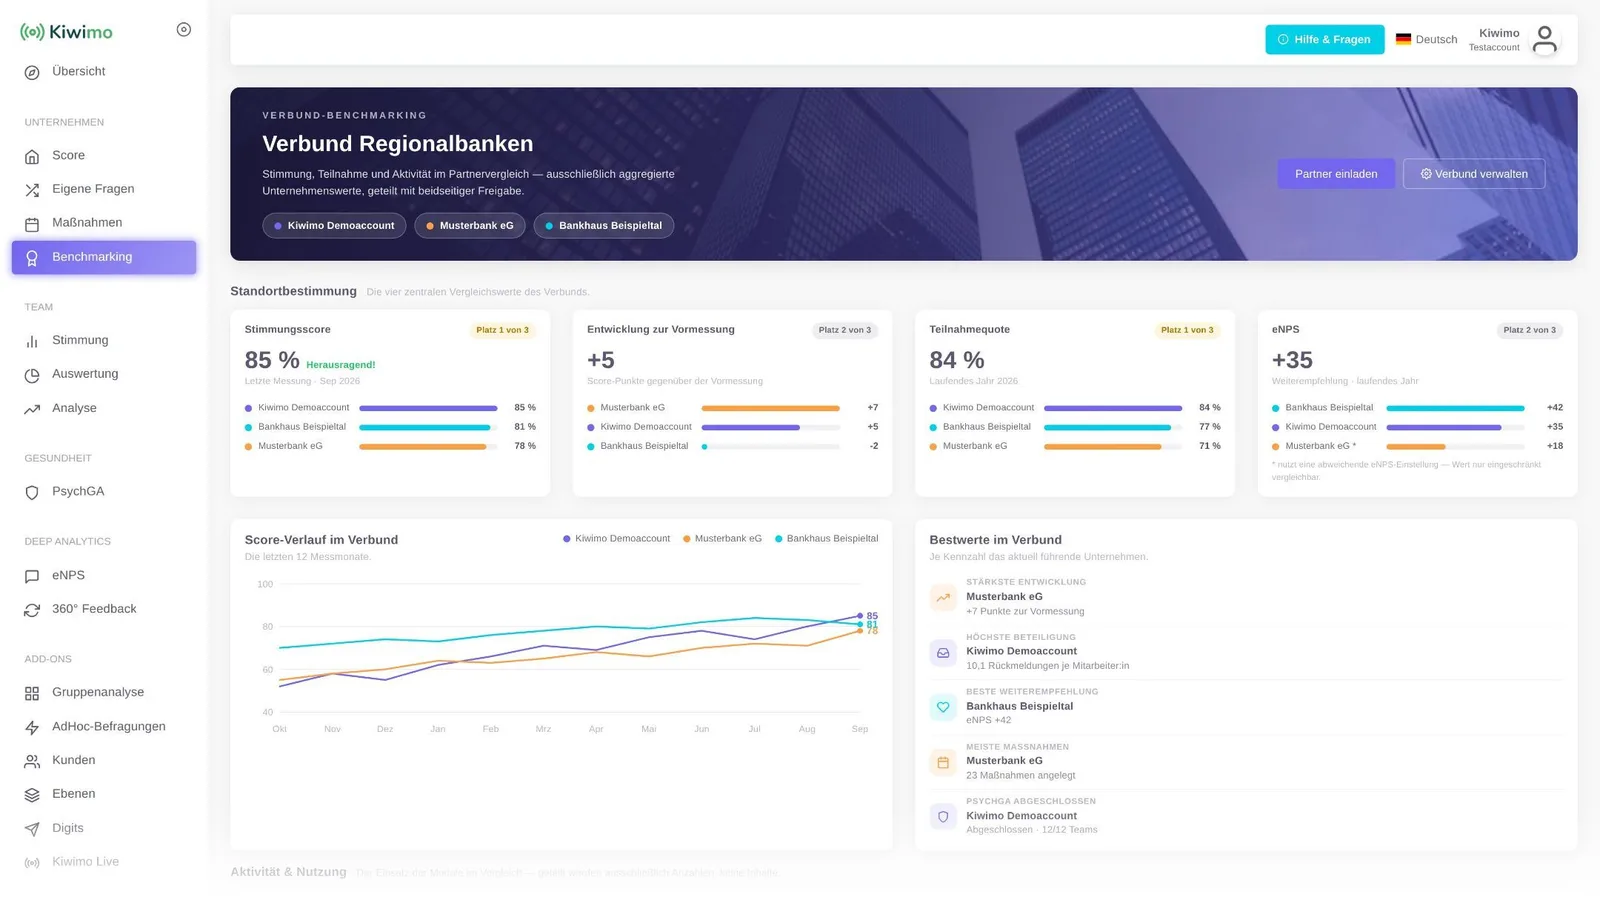
Task: Click the 85 % Stimmungsscore headline value
Action: coord(272,360)
